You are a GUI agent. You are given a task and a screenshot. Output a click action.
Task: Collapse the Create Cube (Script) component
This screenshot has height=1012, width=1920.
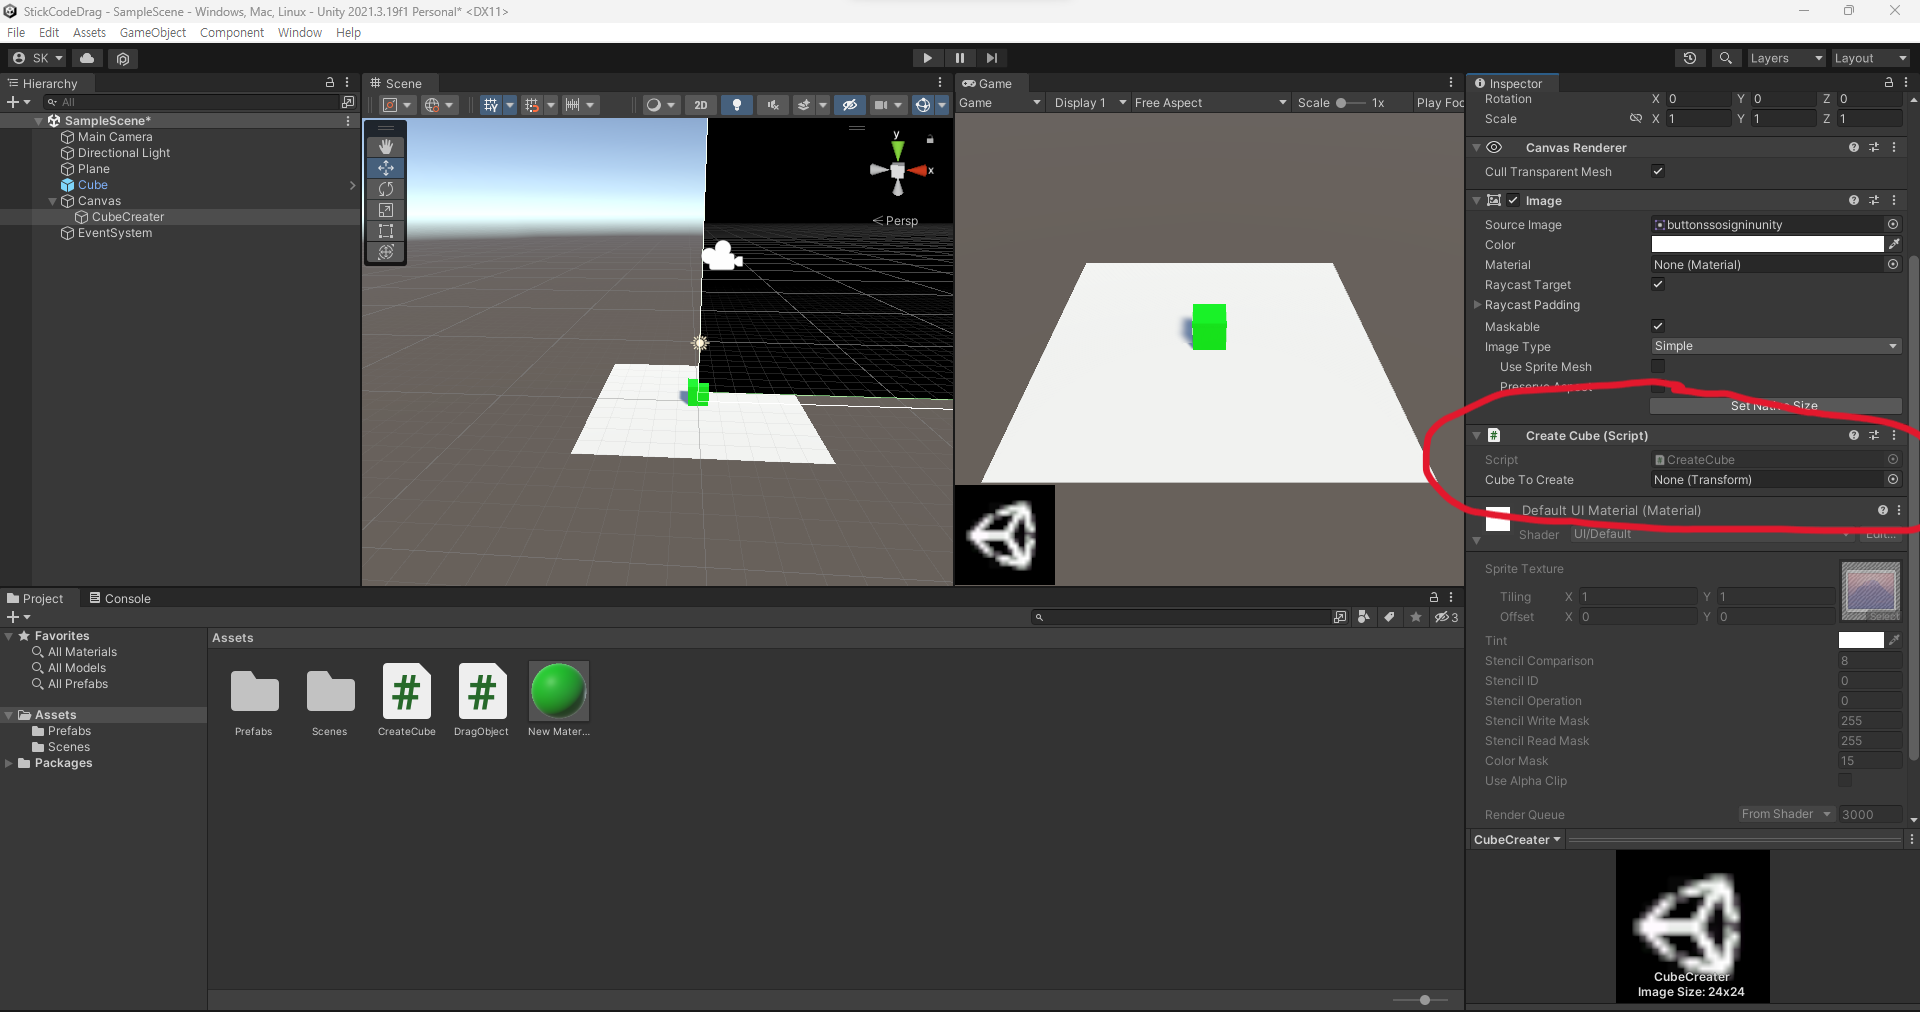pos(1477,436)
